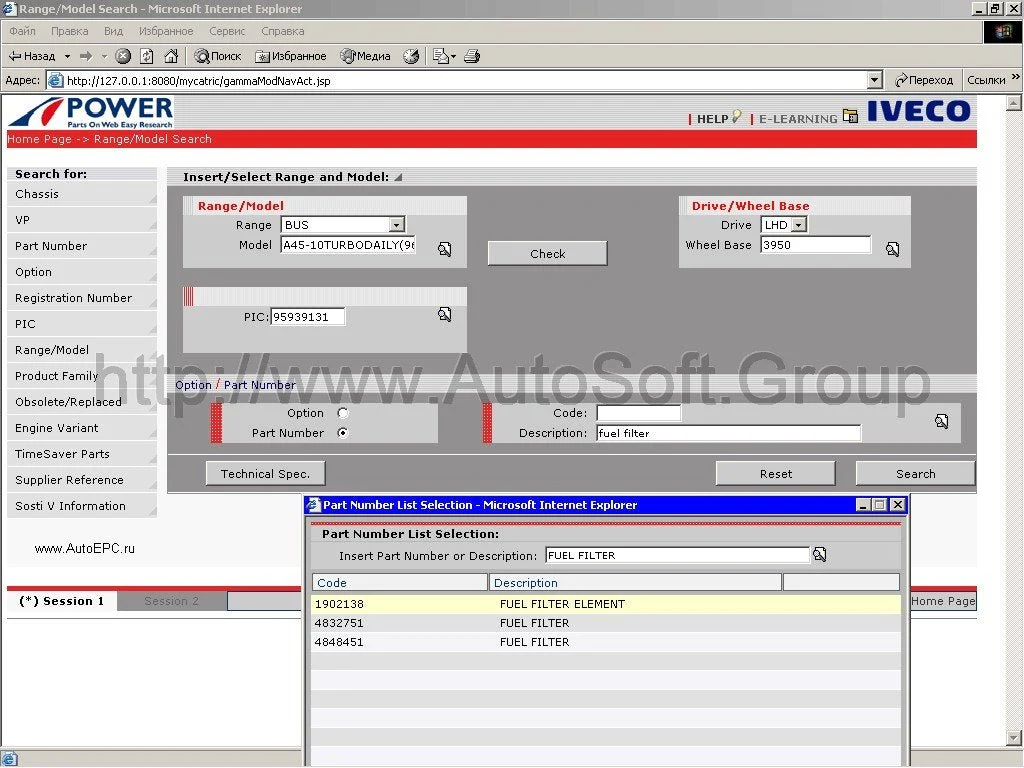Select the Option radio button

pyautogui.click(x=343, y=413)
